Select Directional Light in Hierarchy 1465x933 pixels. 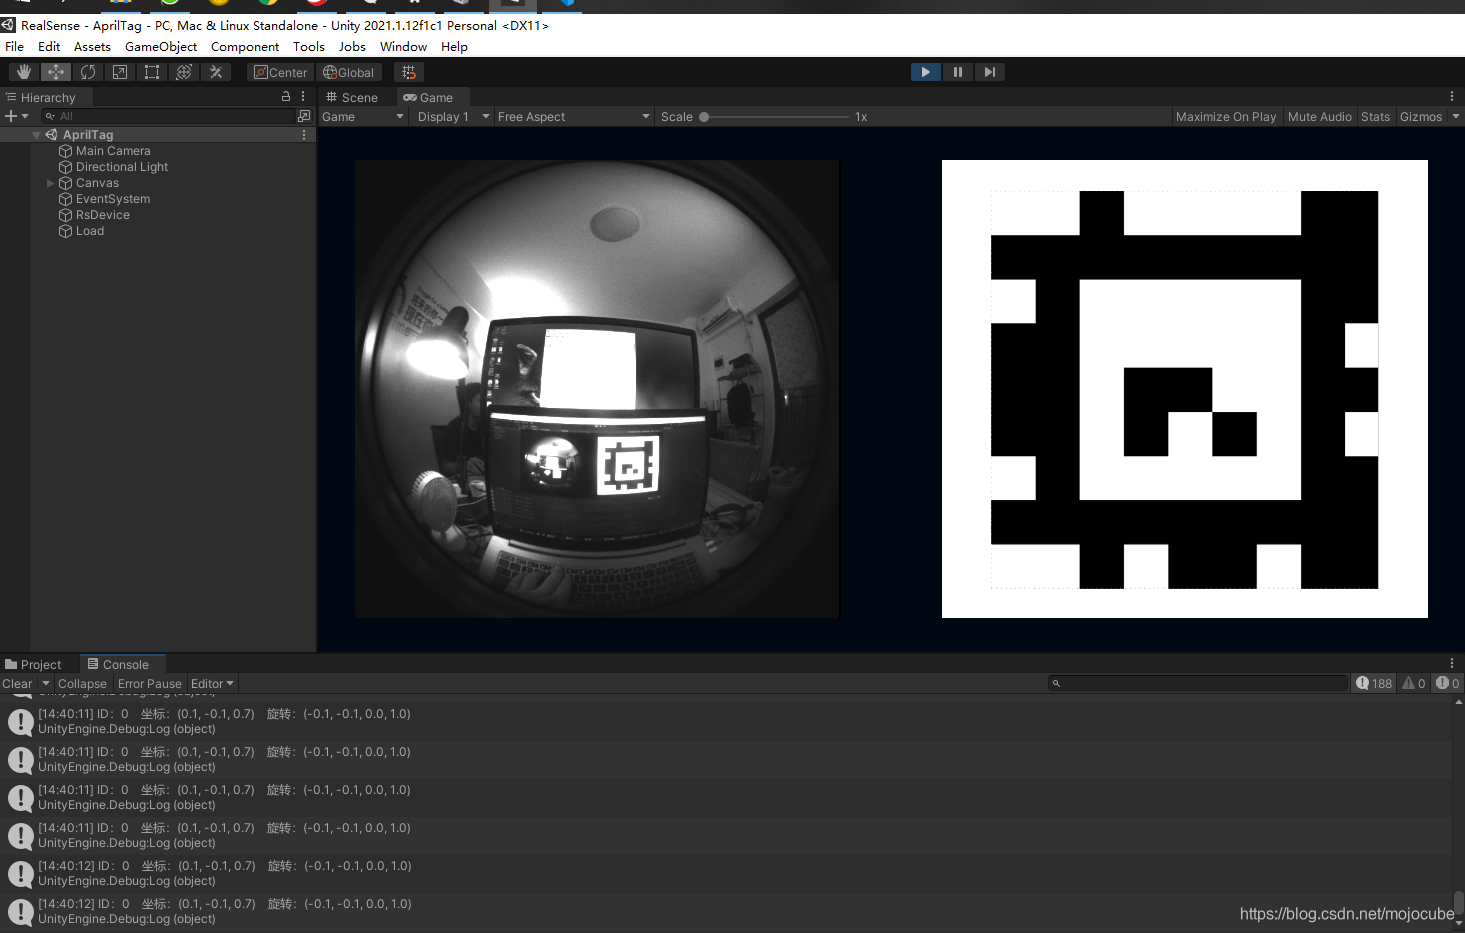pos(122,167)
